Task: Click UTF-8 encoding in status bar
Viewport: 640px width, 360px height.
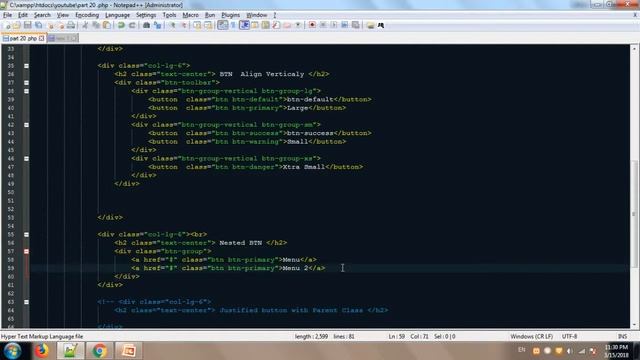Action: [569, 336]
